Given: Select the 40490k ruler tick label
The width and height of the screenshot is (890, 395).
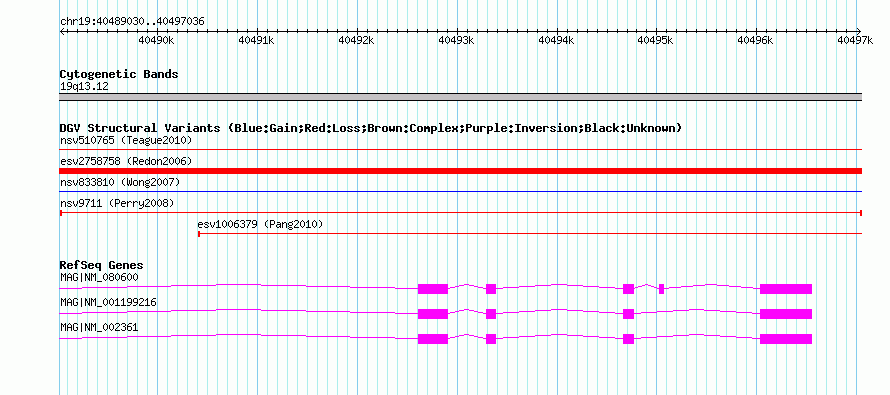Looking at the screenshot, I should coord(156,40).
